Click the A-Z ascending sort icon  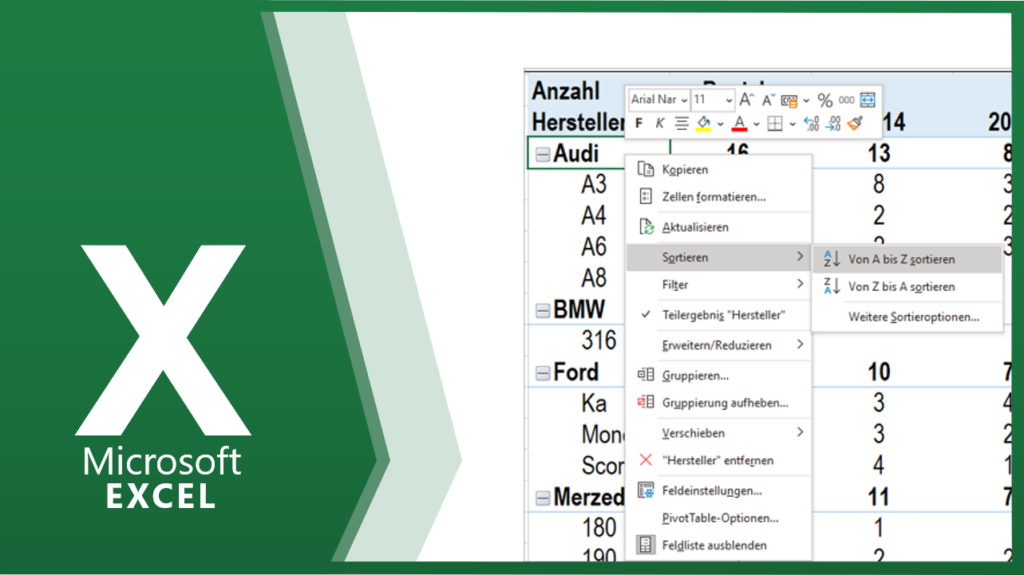tap(831, 259)
